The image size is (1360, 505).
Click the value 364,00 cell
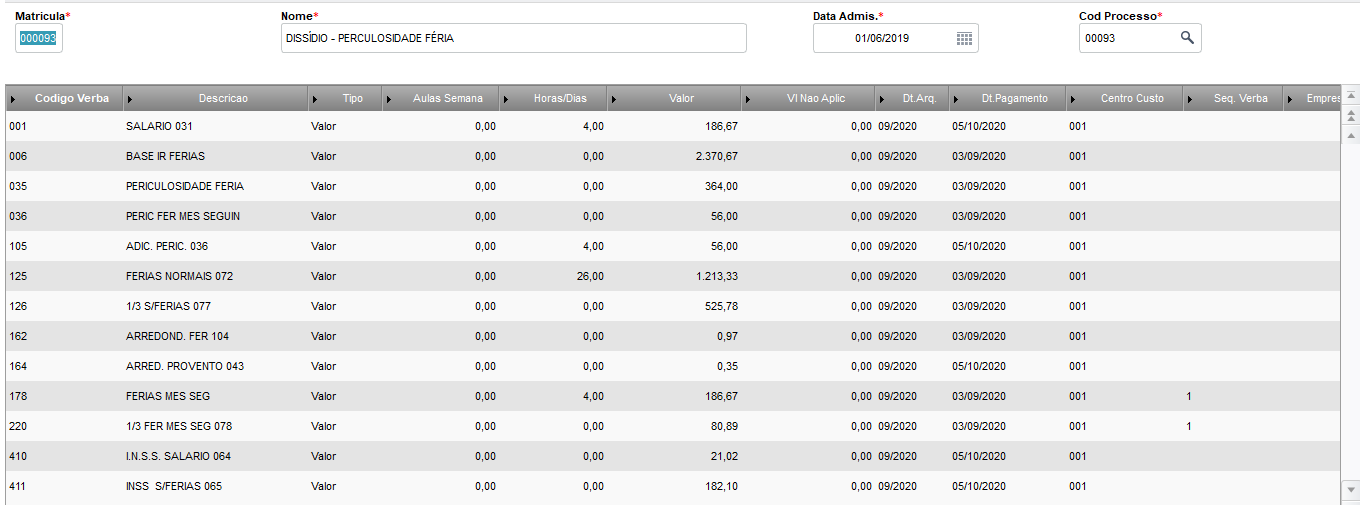721,186
